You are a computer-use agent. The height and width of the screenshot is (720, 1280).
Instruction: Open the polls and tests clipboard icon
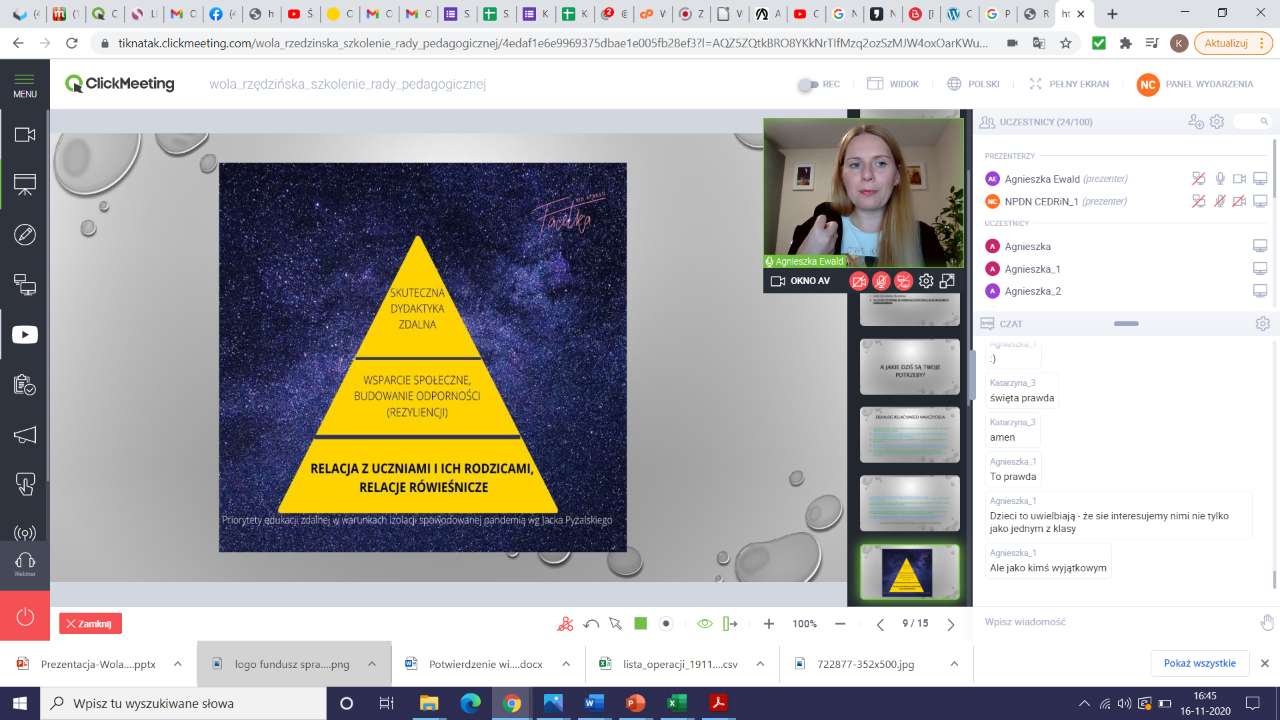coord(25,385)
